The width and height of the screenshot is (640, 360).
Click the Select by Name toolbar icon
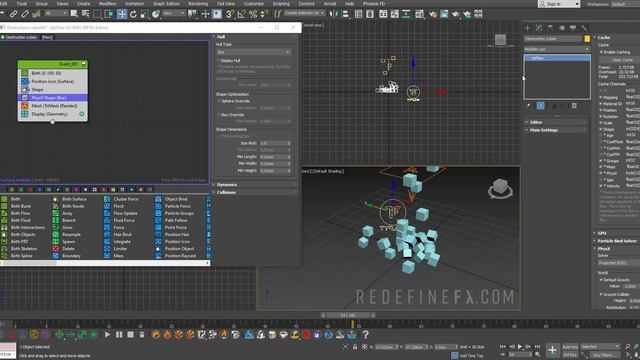tap(85, 14)
